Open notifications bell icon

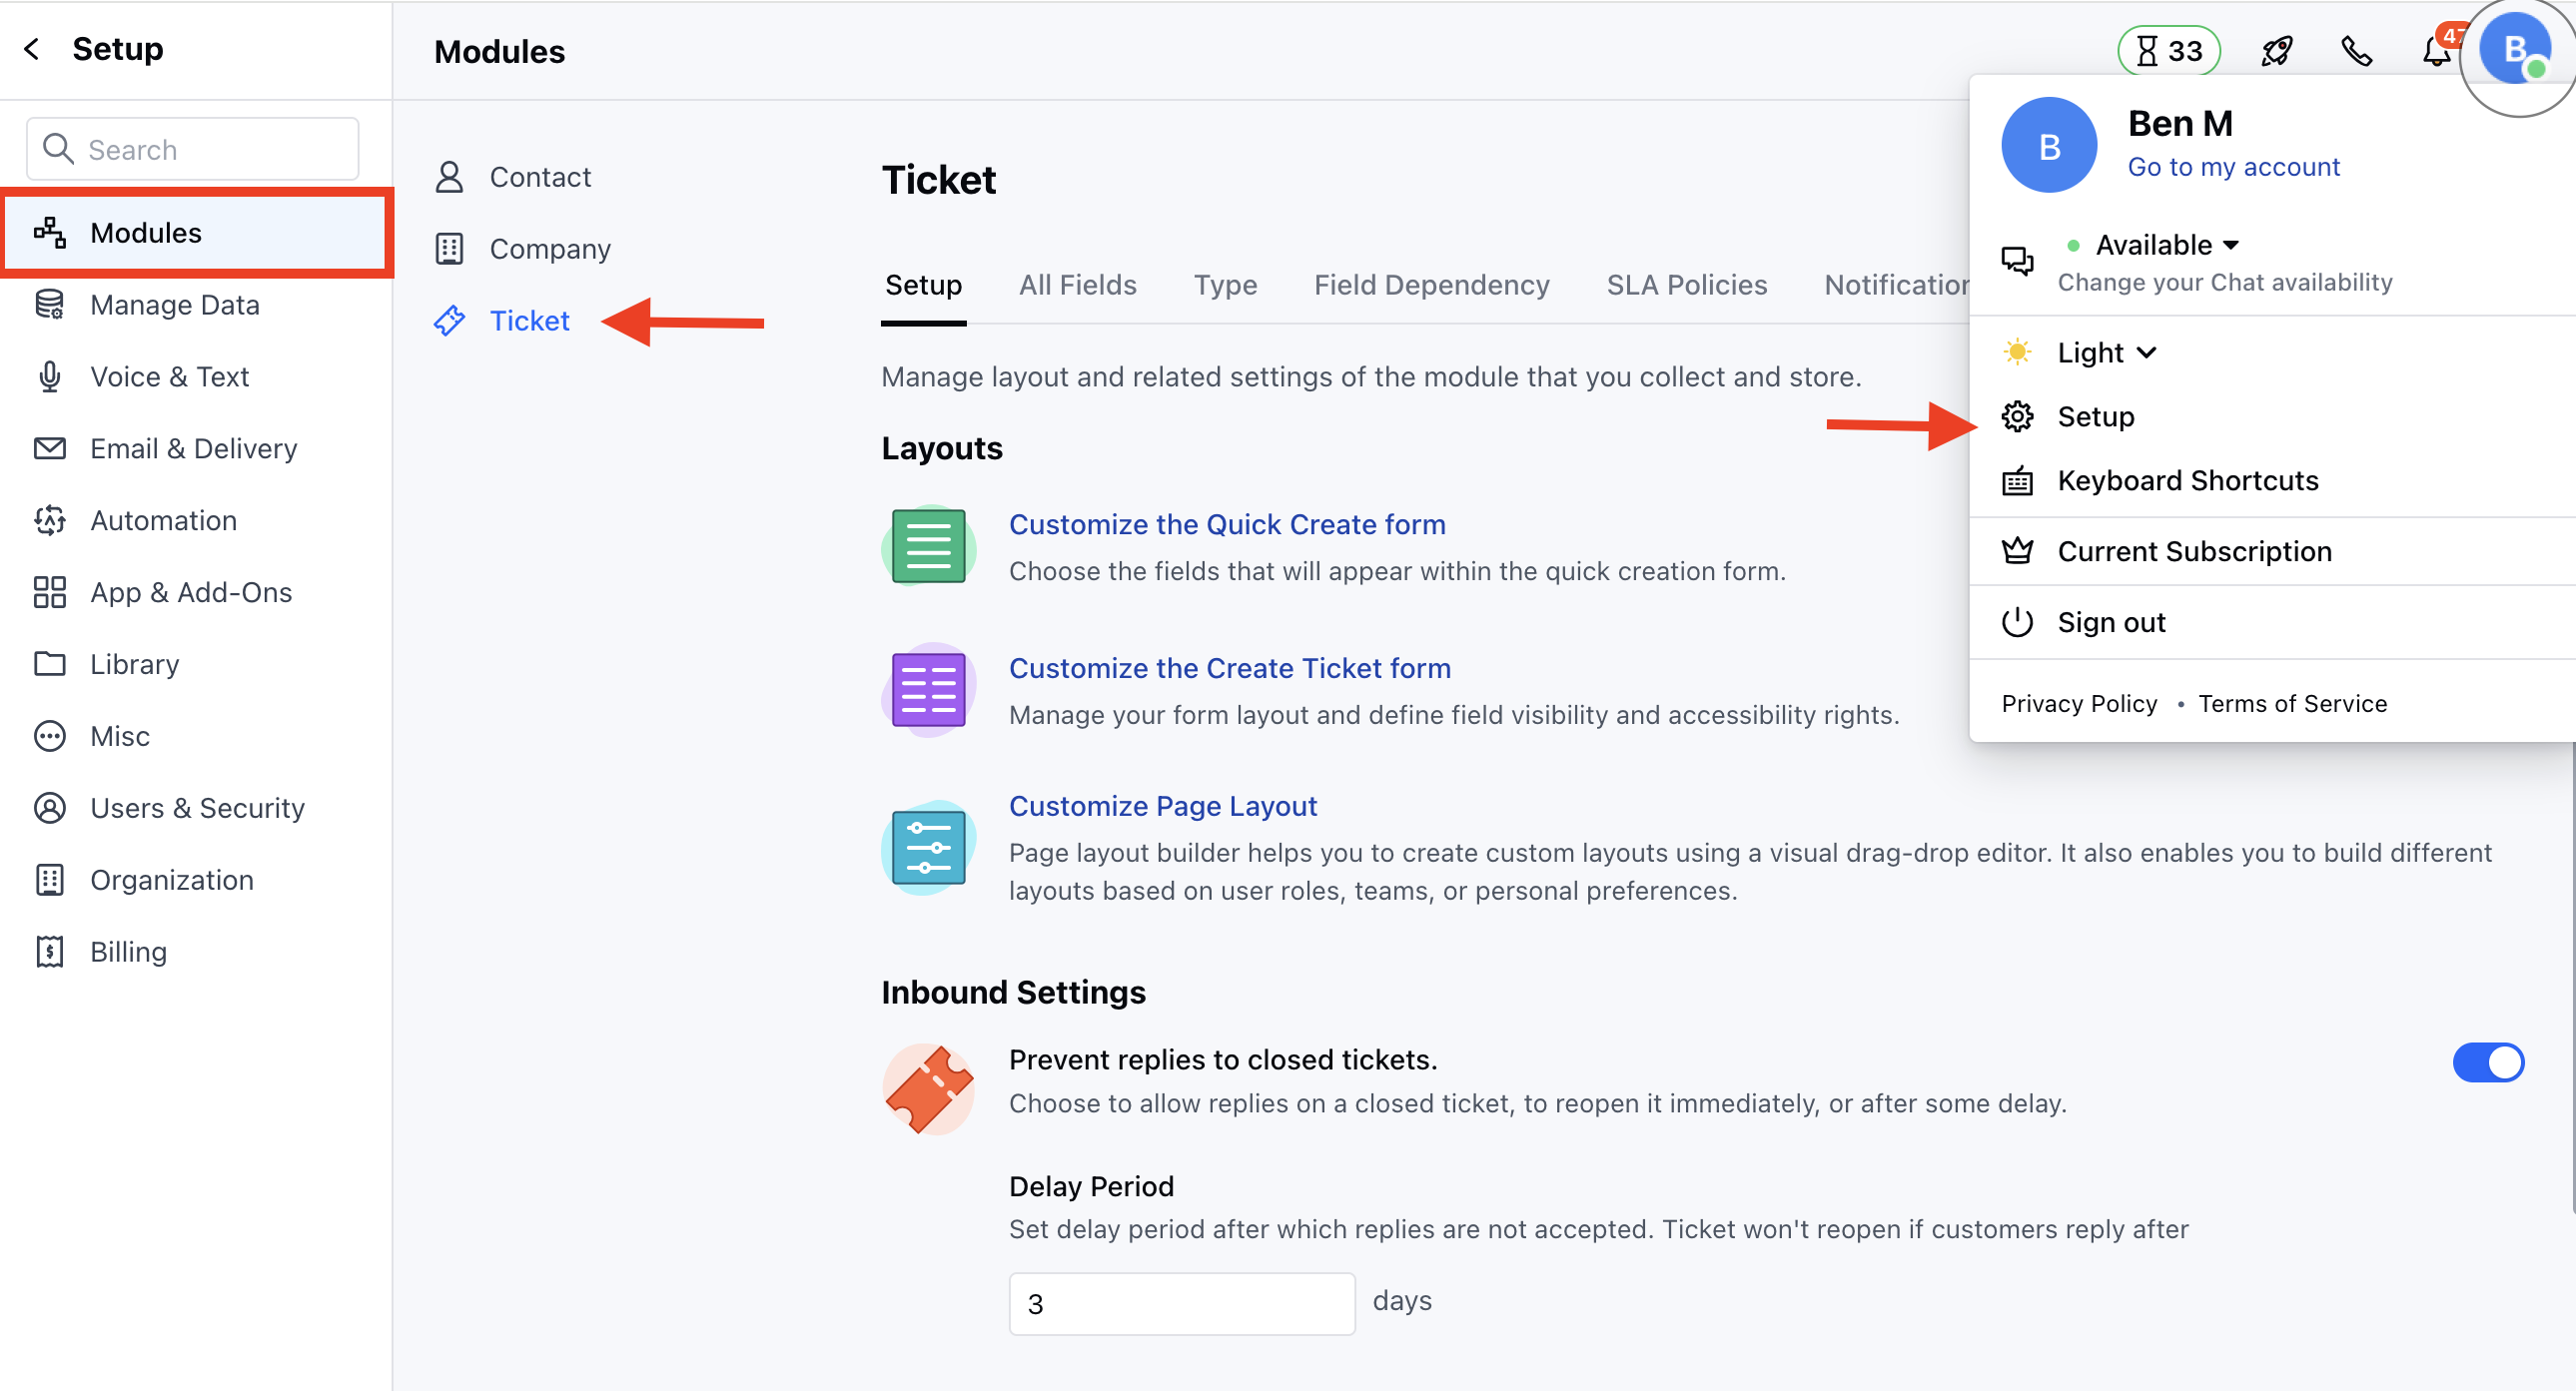pyautogui.click(x=2436, y=51)
